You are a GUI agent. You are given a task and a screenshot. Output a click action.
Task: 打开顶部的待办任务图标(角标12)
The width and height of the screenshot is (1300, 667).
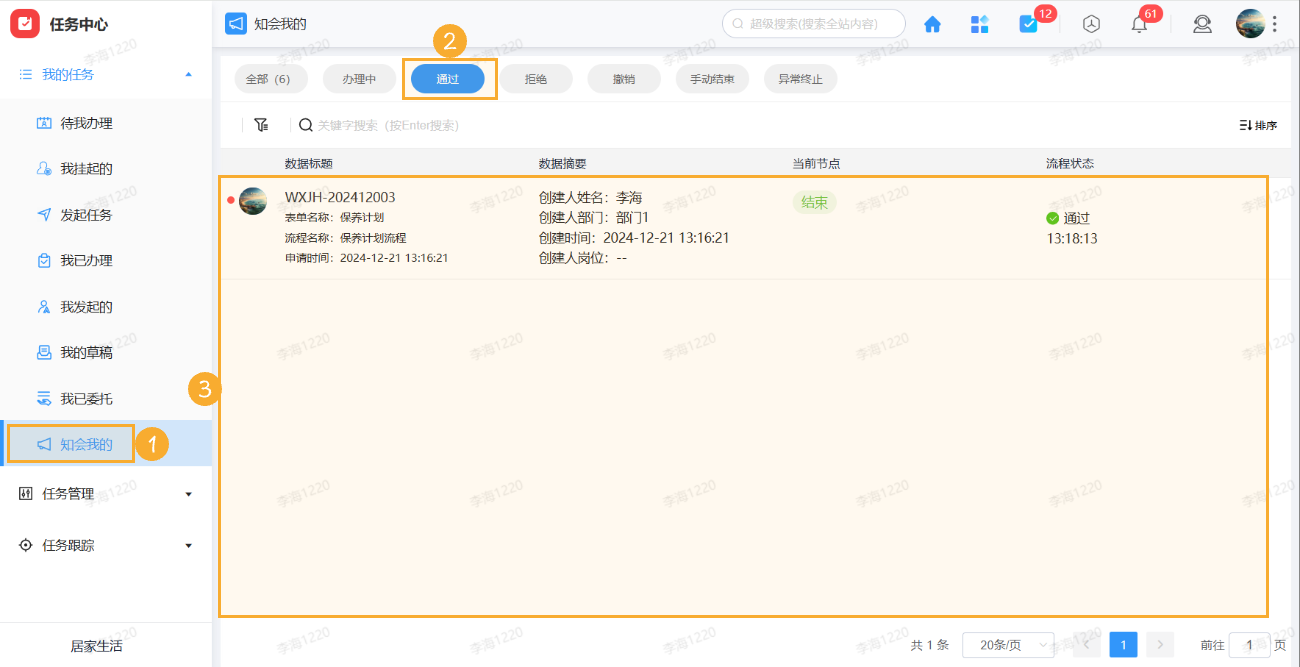[1029, 23]
